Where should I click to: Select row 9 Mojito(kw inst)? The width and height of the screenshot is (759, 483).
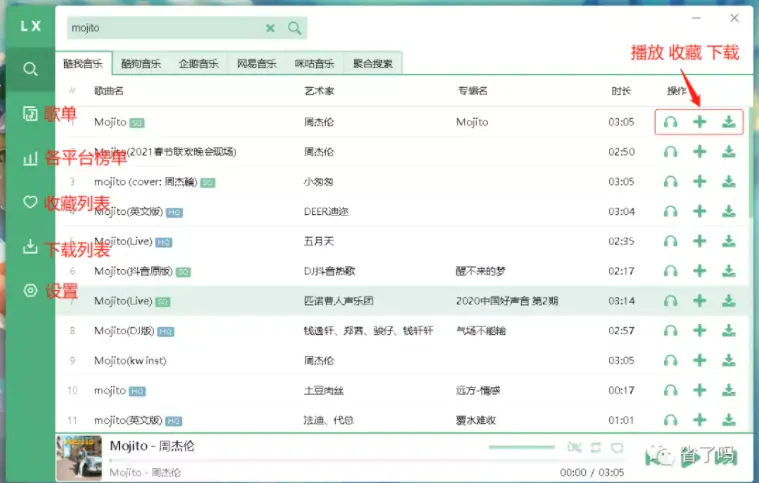click(x=403, y=361)
